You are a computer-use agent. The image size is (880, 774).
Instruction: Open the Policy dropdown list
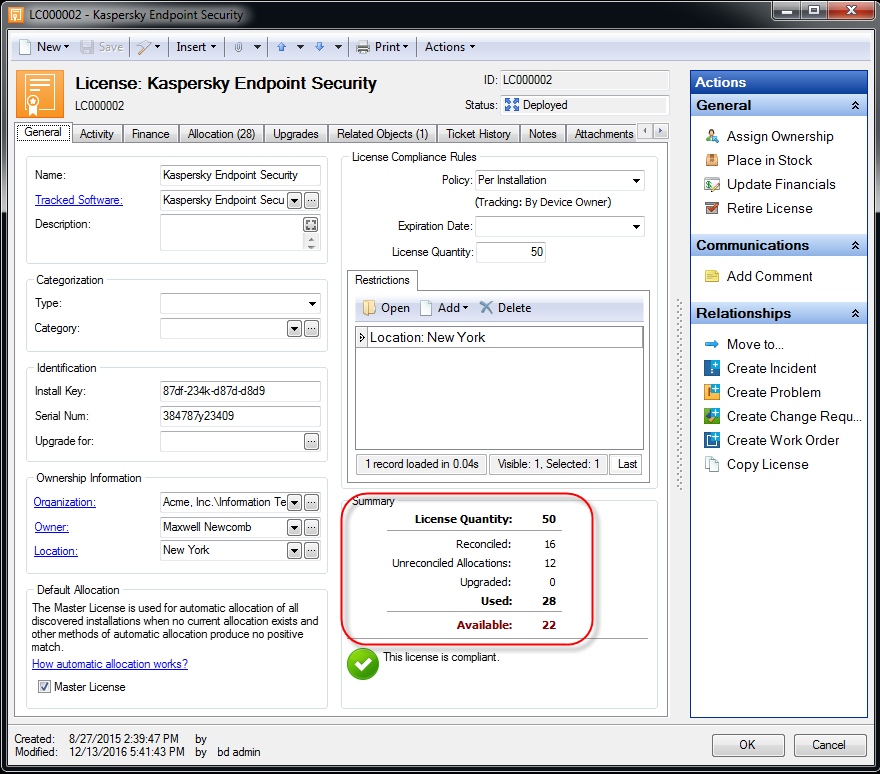pyautogui.click(x=636, y=181)
